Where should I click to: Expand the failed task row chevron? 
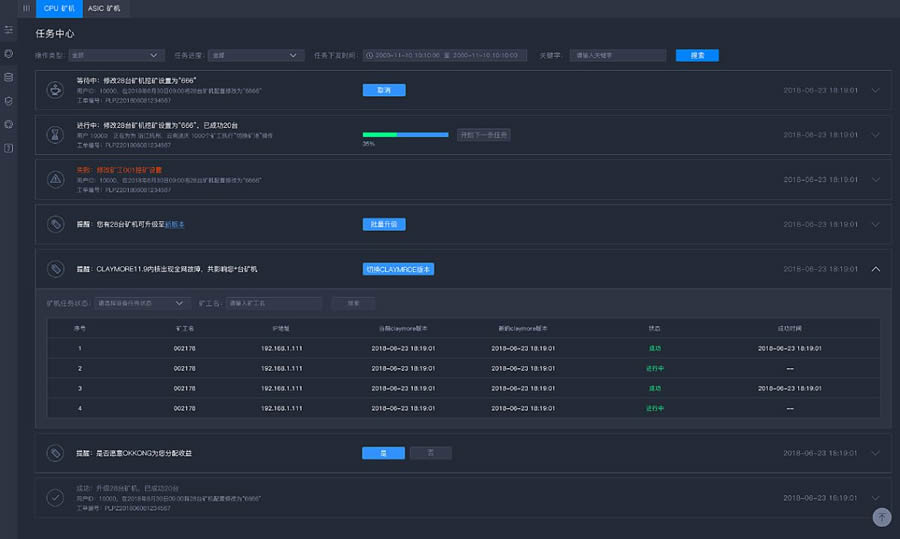876,179
